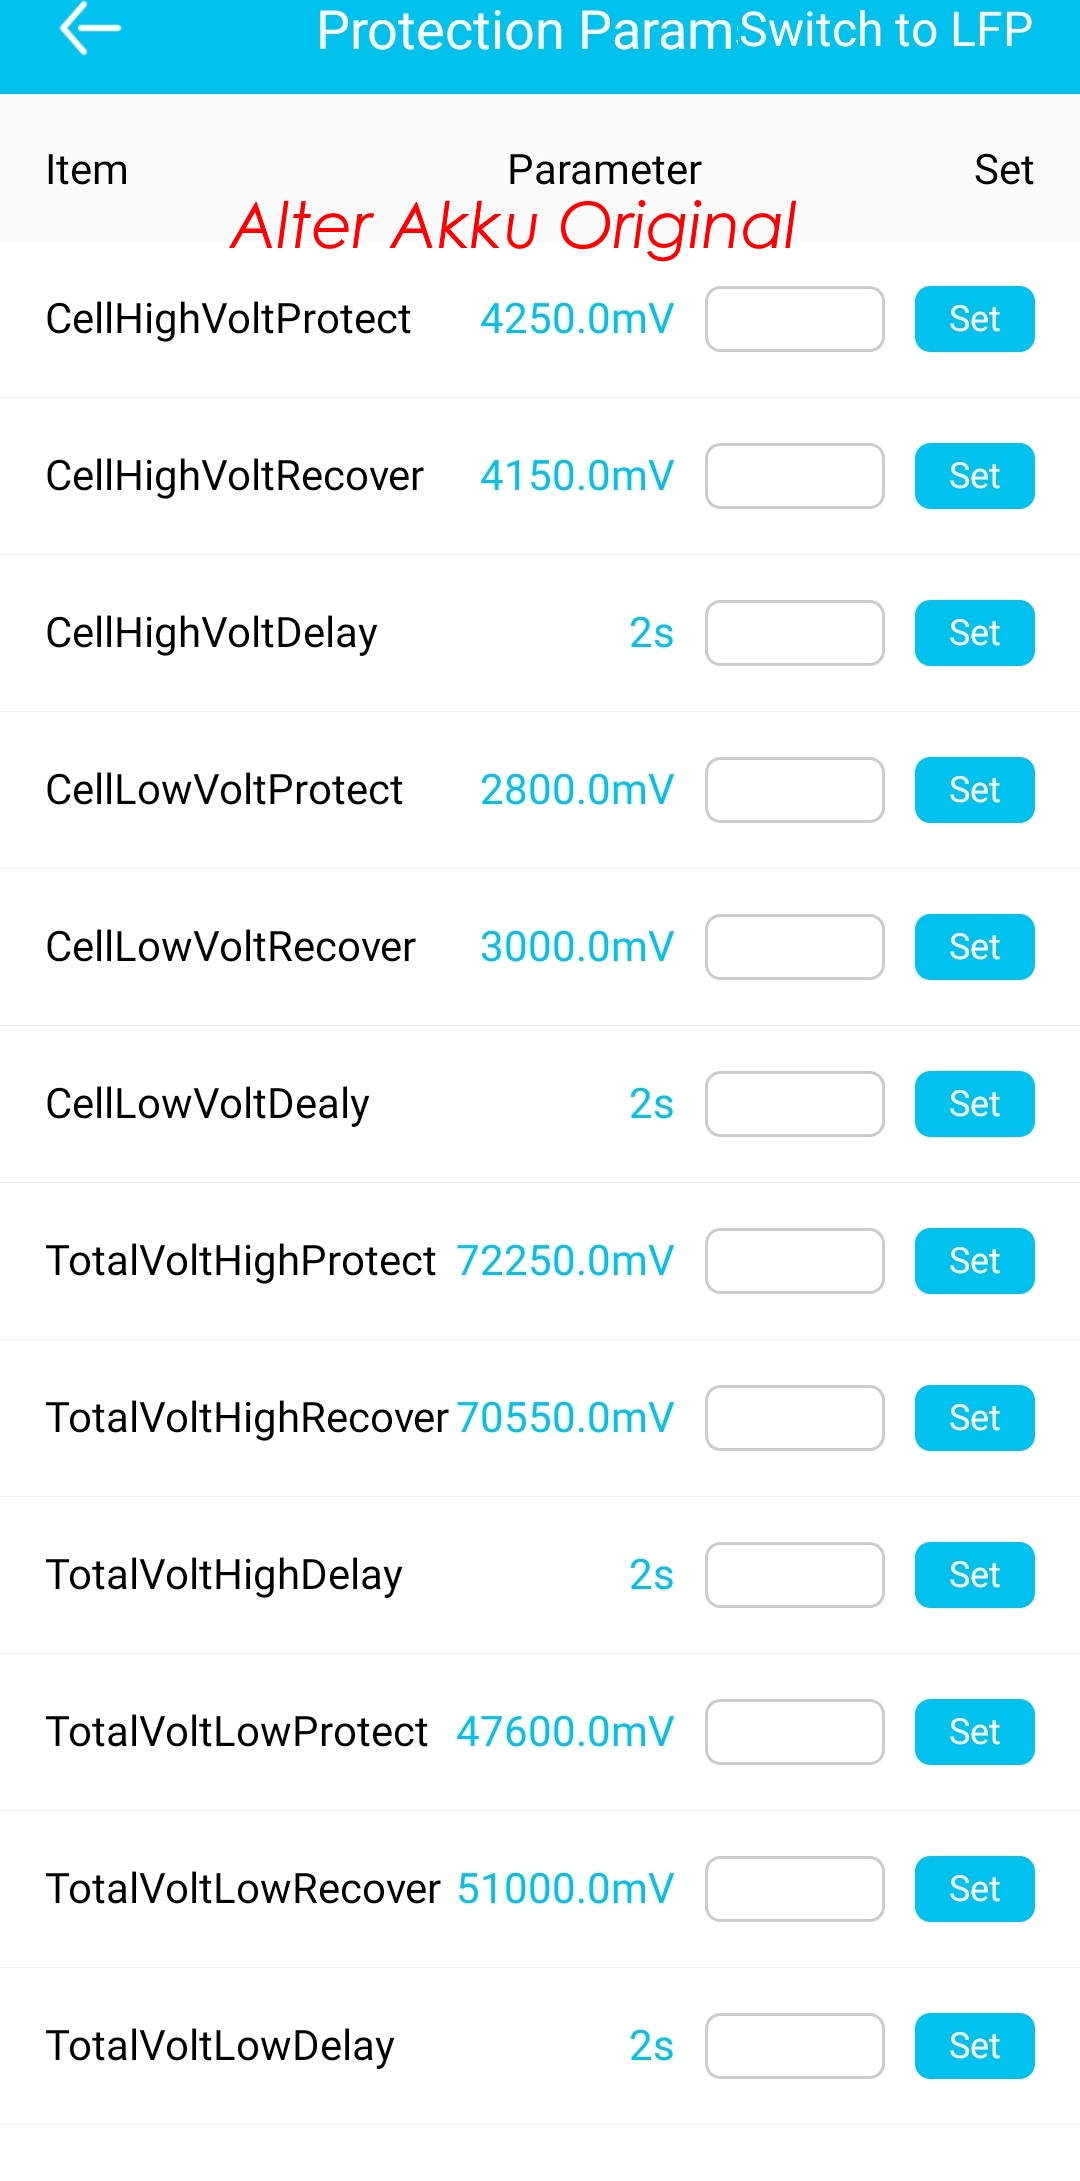The image size is (1080, 2181).
Task: Apply CellLowVoltProtect with its Set button
Action: coord(974,790)
